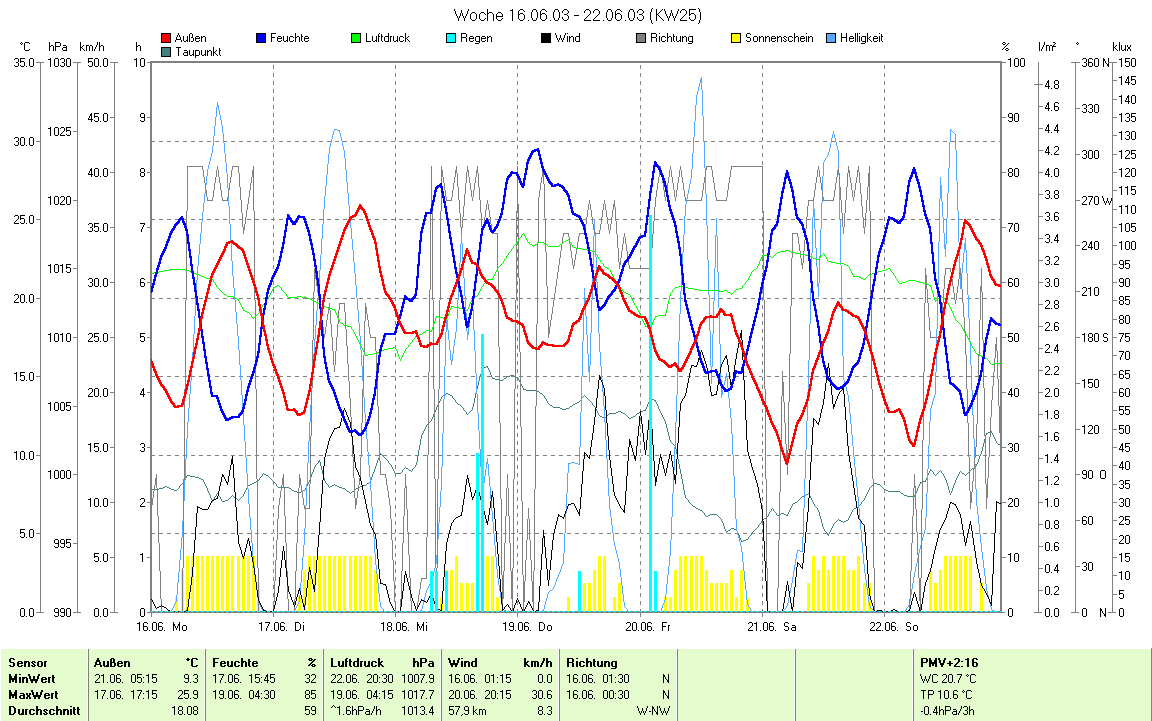Click the red Außen legend swatch
Image resolution: width=1152 pixels, height=721 pixels.
(166, 38)
